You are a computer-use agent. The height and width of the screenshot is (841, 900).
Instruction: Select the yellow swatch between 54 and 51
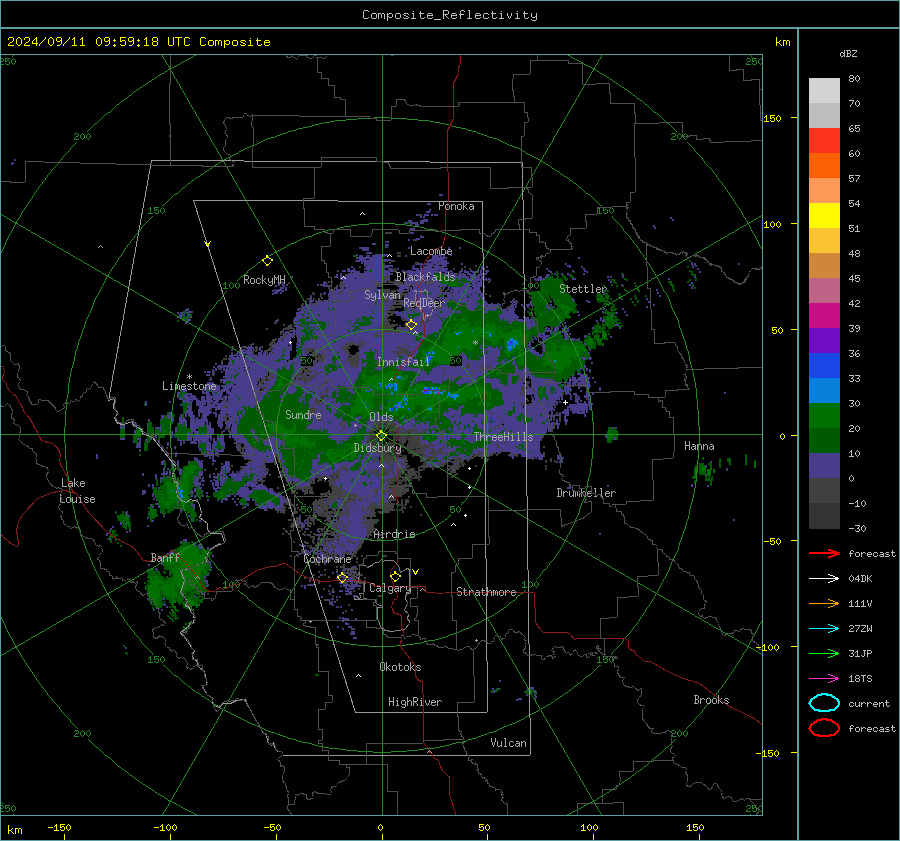tap(824, 215)
